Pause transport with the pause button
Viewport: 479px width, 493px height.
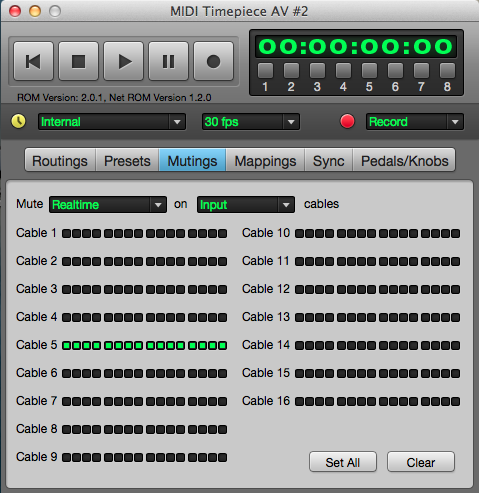tap(168, 61)
